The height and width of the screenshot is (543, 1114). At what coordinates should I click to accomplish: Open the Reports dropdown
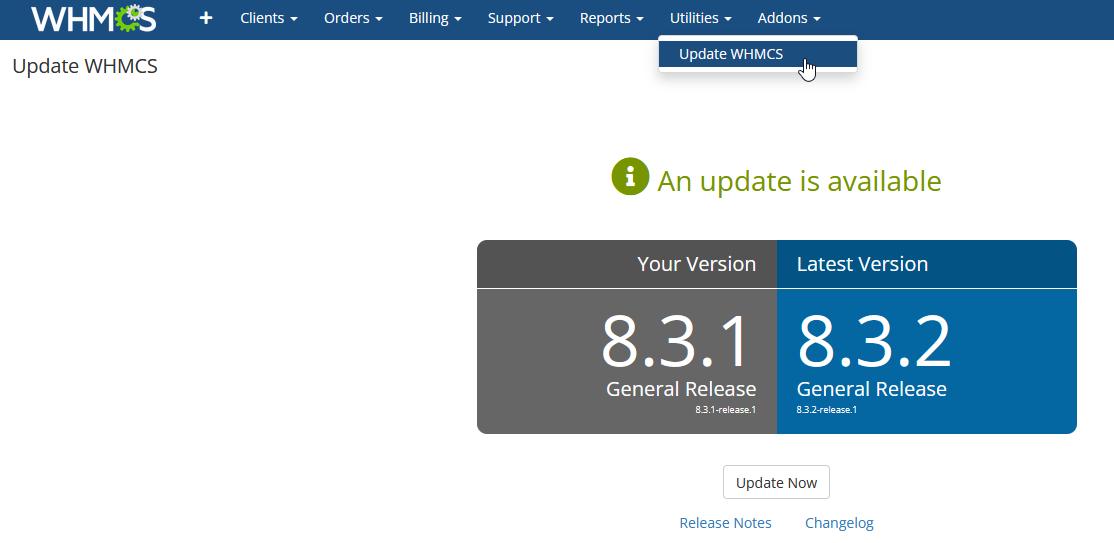tap(612, 18)
